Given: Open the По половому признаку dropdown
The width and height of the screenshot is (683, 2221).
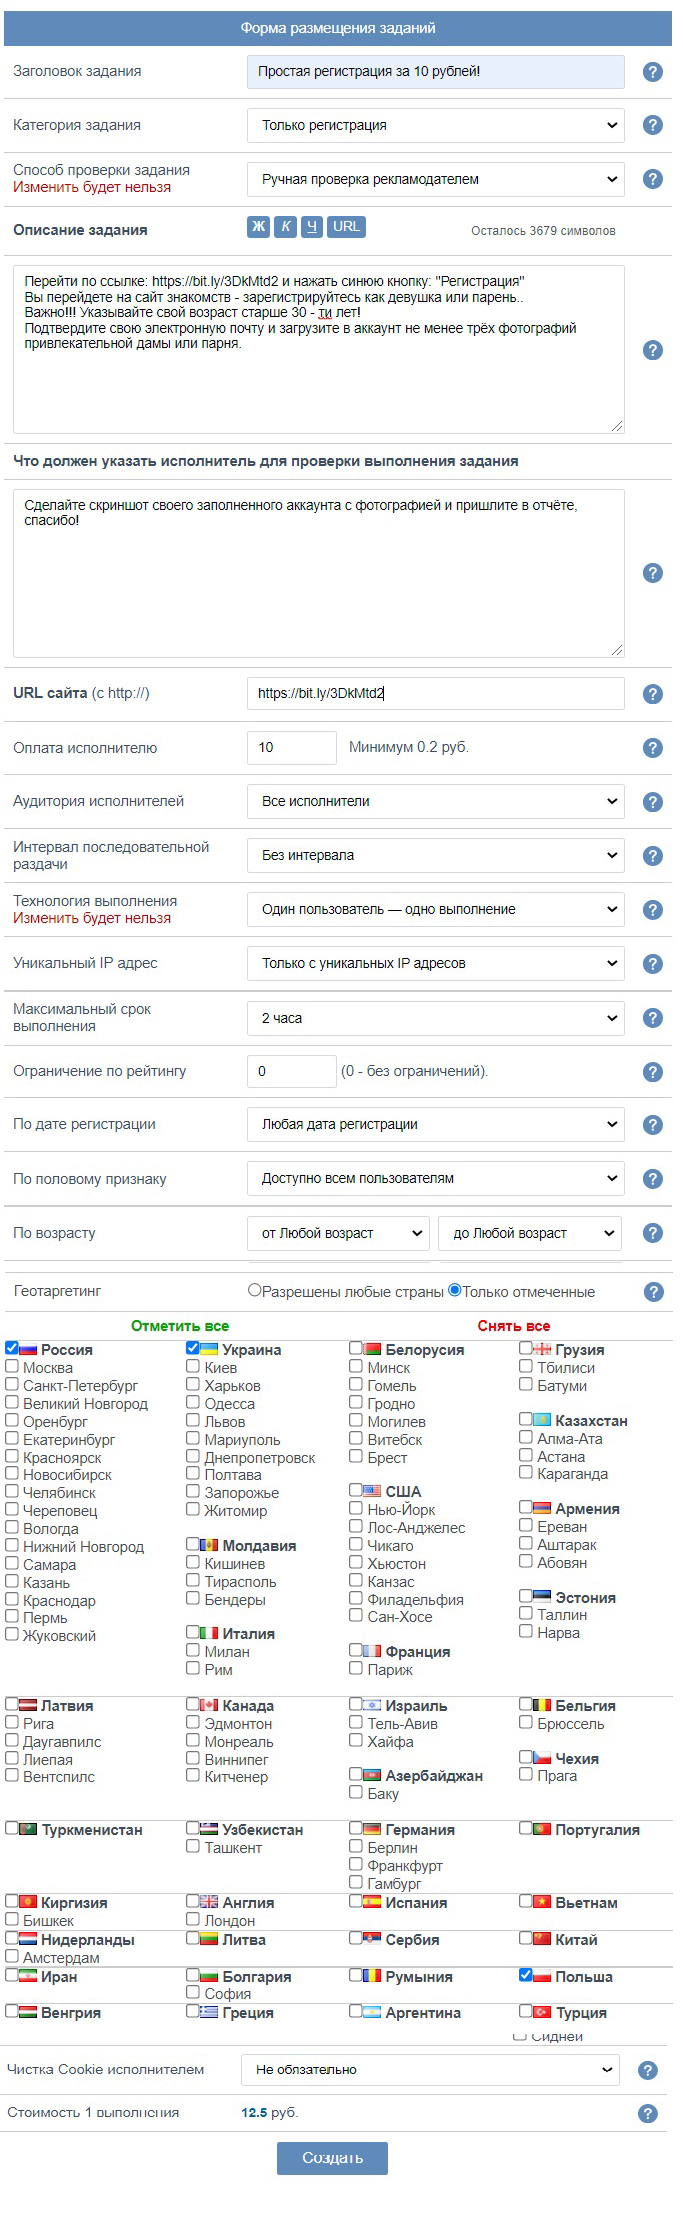Looking at the screenshot, I should click(x=436, y=1178).
